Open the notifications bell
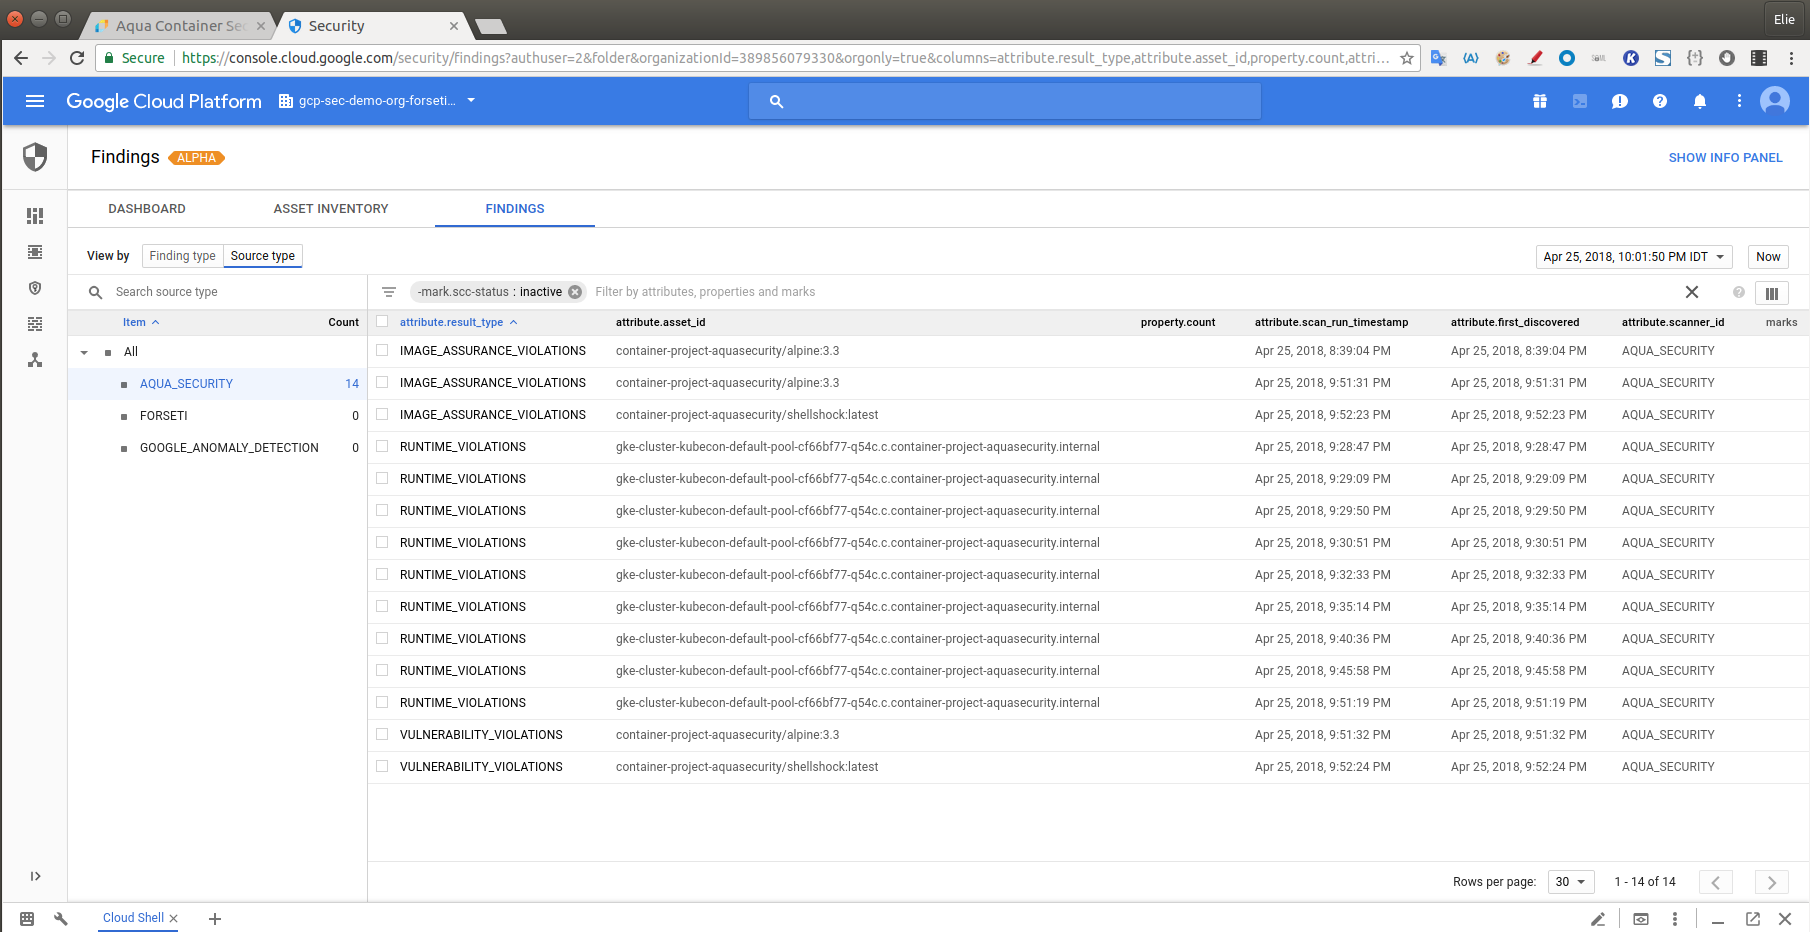This screenshot has width=1810, height=932. pyautogui.click(x=1700, y=101)
